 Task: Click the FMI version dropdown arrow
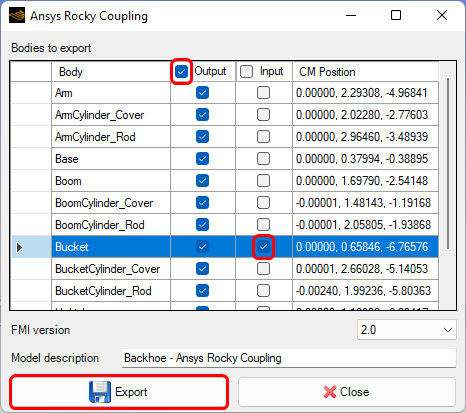pos(448,330)
